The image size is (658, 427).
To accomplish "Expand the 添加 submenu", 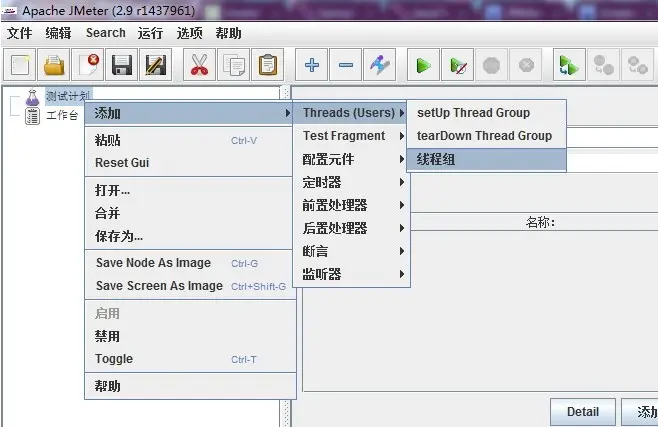I will [188, 113].
